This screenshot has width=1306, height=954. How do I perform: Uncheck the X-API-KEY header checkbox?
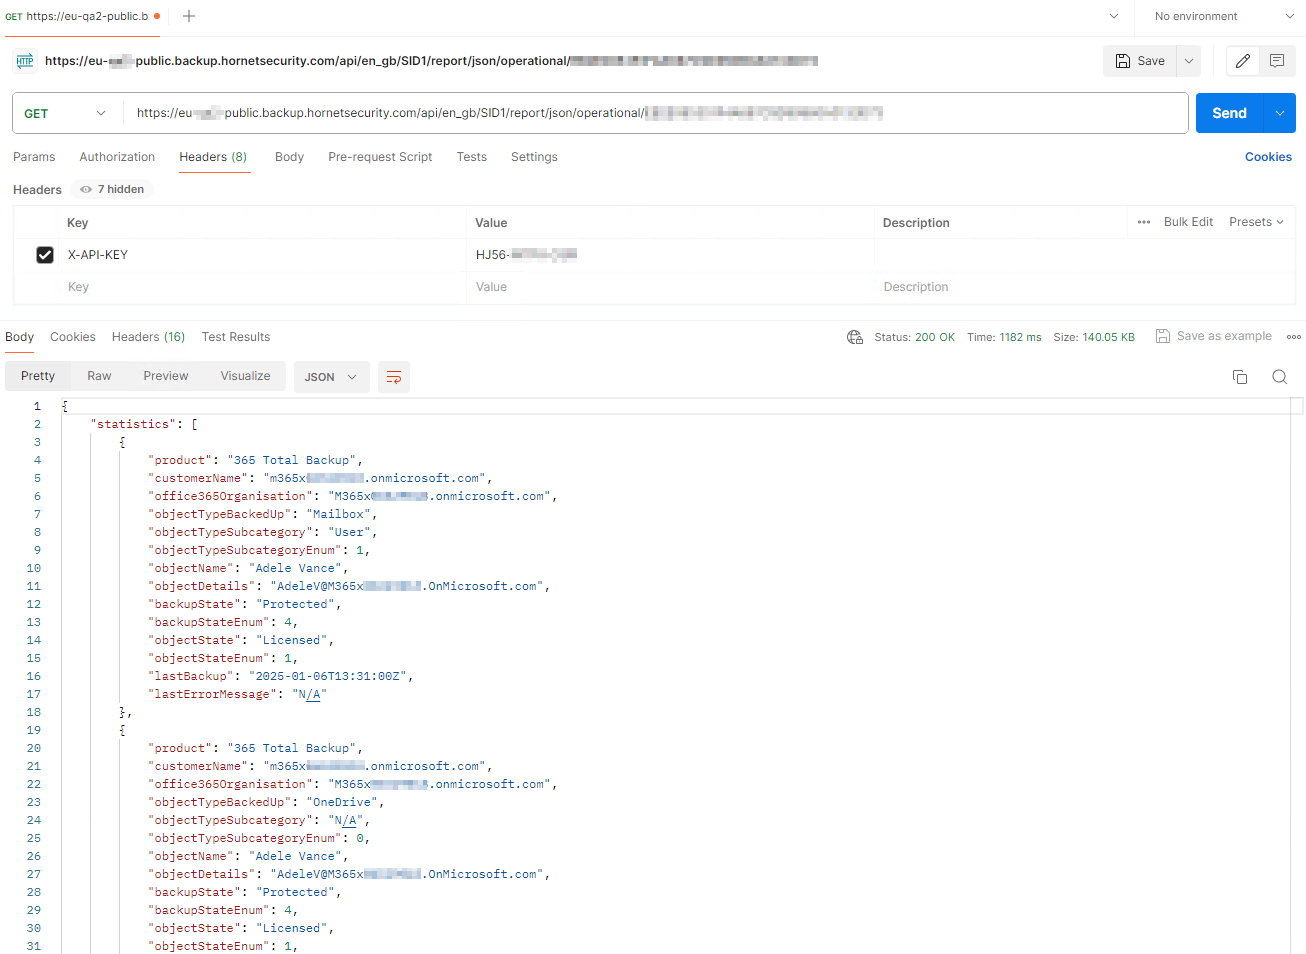pyautogui.click(x=45, y=255)
